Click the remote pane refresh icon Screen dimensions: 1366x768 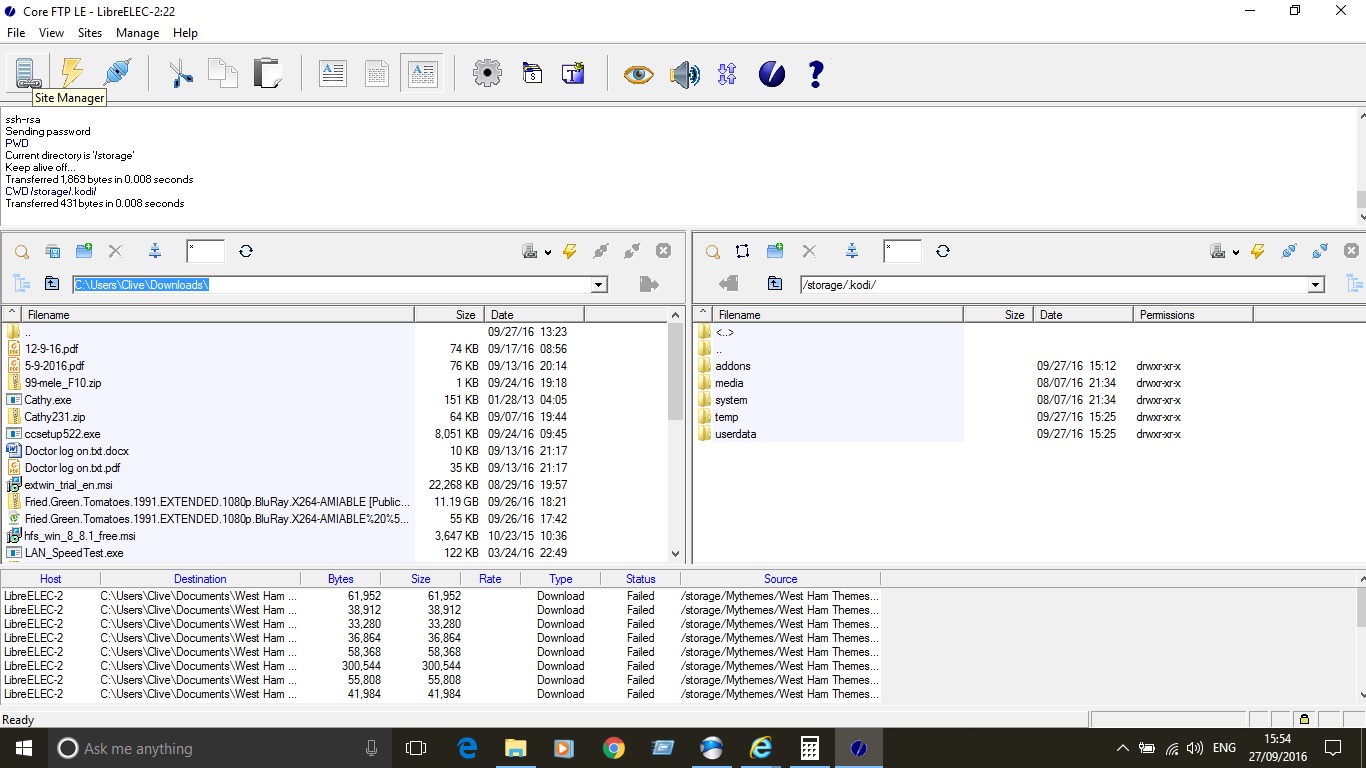(943, 252)
